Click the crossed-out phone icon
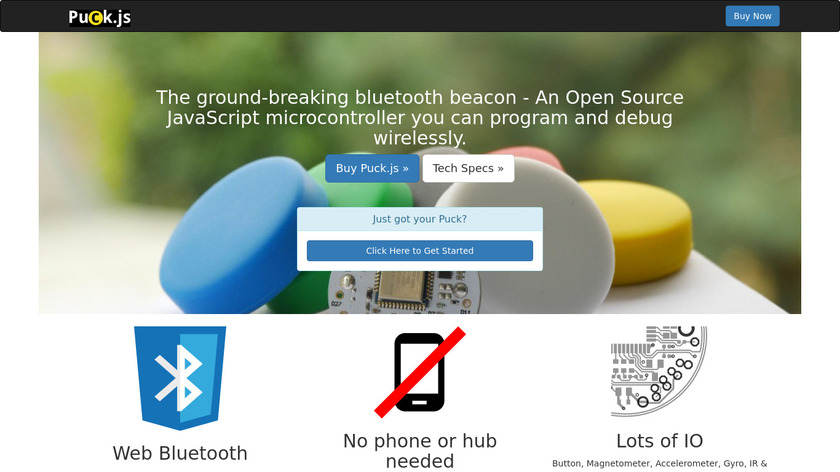The width and height of the screenshot is (840, 472). pyautogui.click(x=419, y=372)
